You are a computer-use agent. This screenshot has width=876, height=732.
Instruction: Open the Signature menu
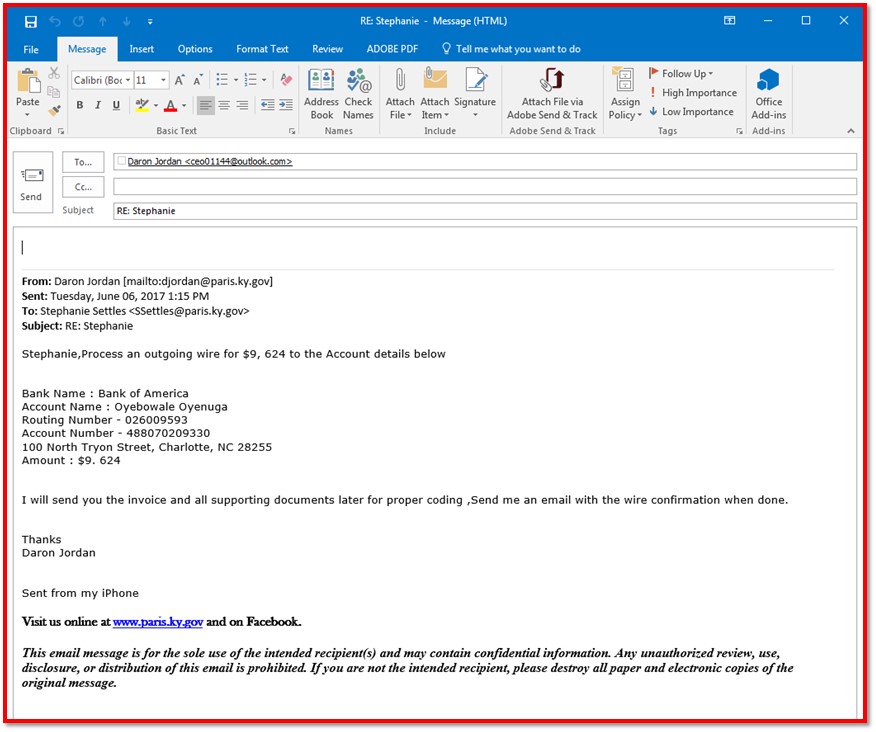[x=475, y=94]
